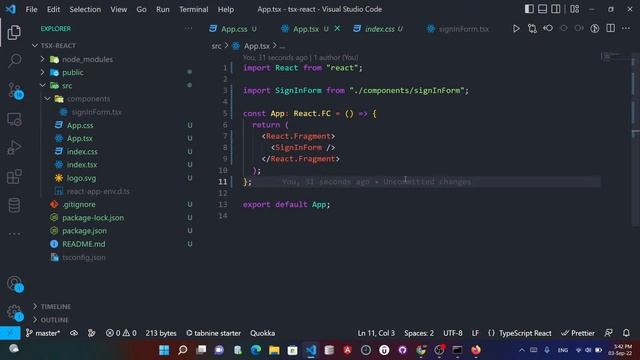Open editor More Actions ellipsis
Viewport: 640px width, 360px height.
tap(626, 28)
